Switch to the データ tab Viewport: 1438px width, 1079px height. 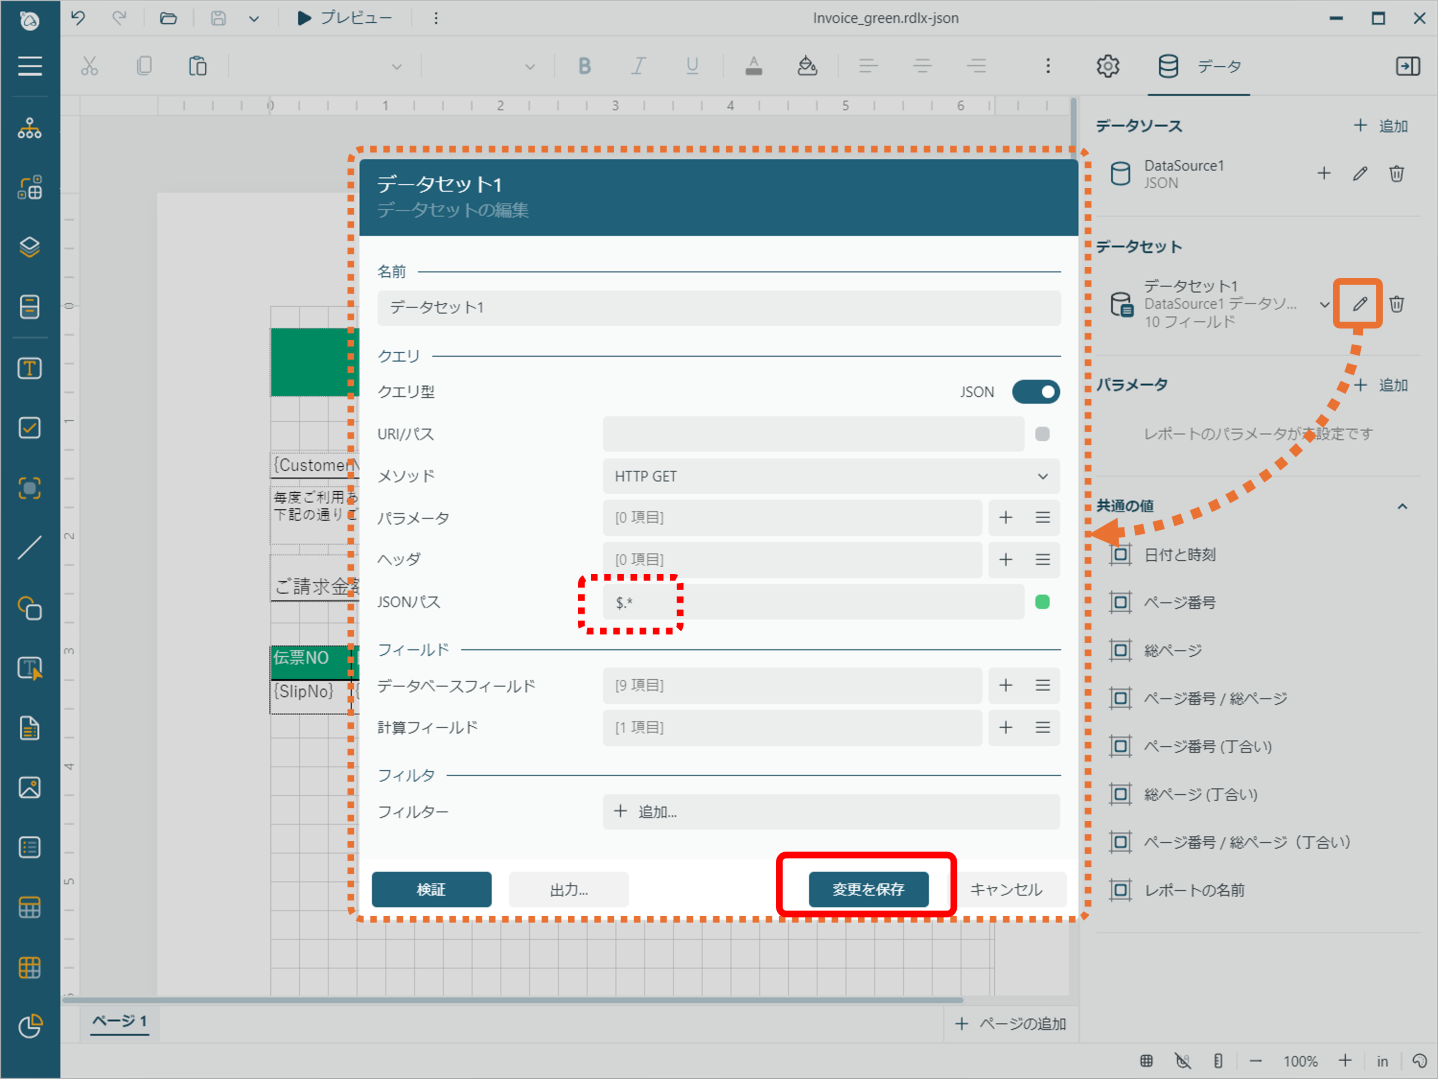[x=1200, y=66]
